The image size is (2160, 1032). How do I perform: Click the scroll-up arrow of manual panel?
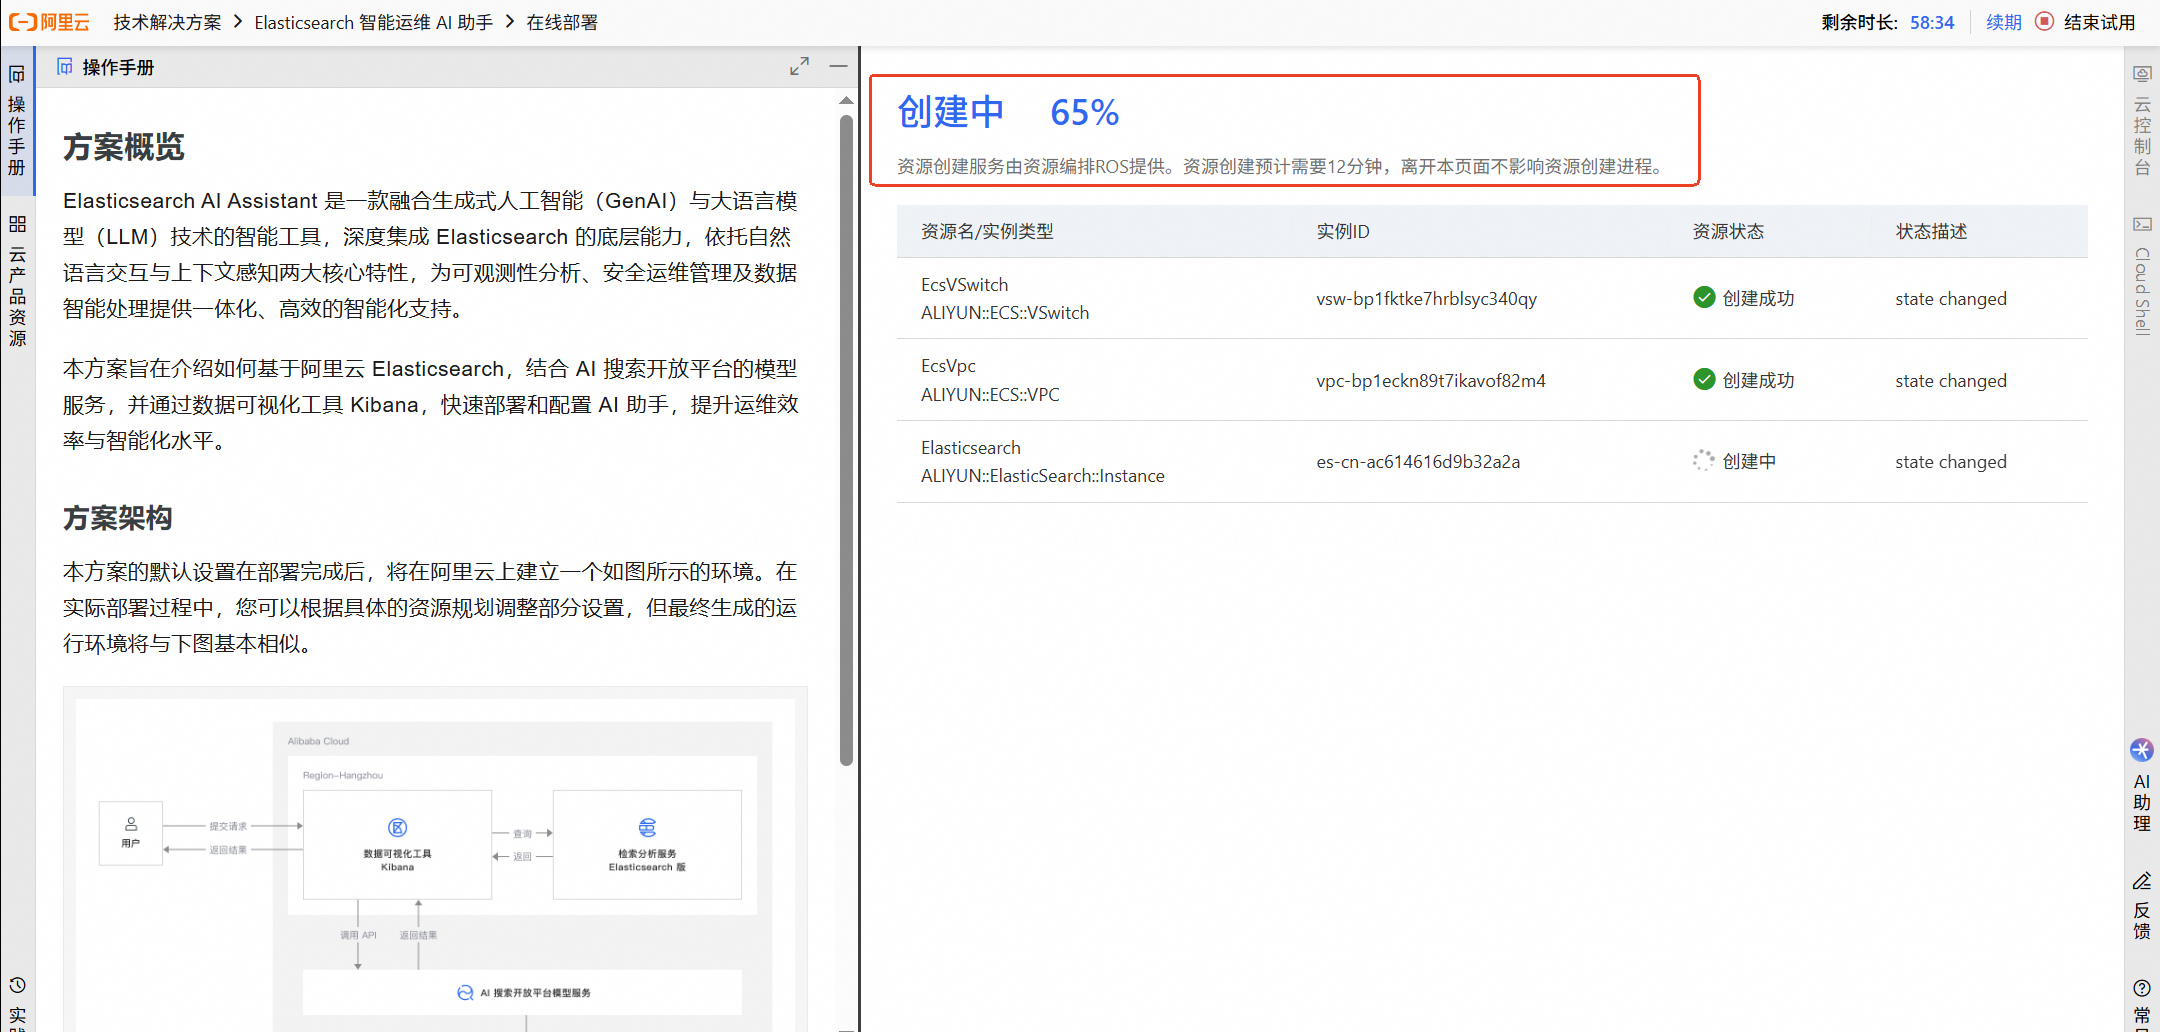pos(846,100)
